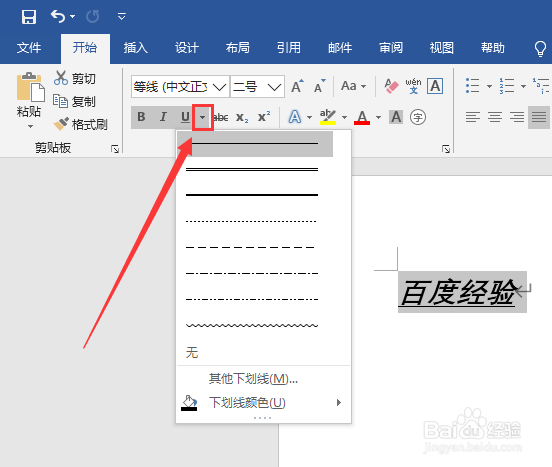Open Customize Quick Access Toolbar dropdown
This screenshot has width=552, height=467.
121,17
